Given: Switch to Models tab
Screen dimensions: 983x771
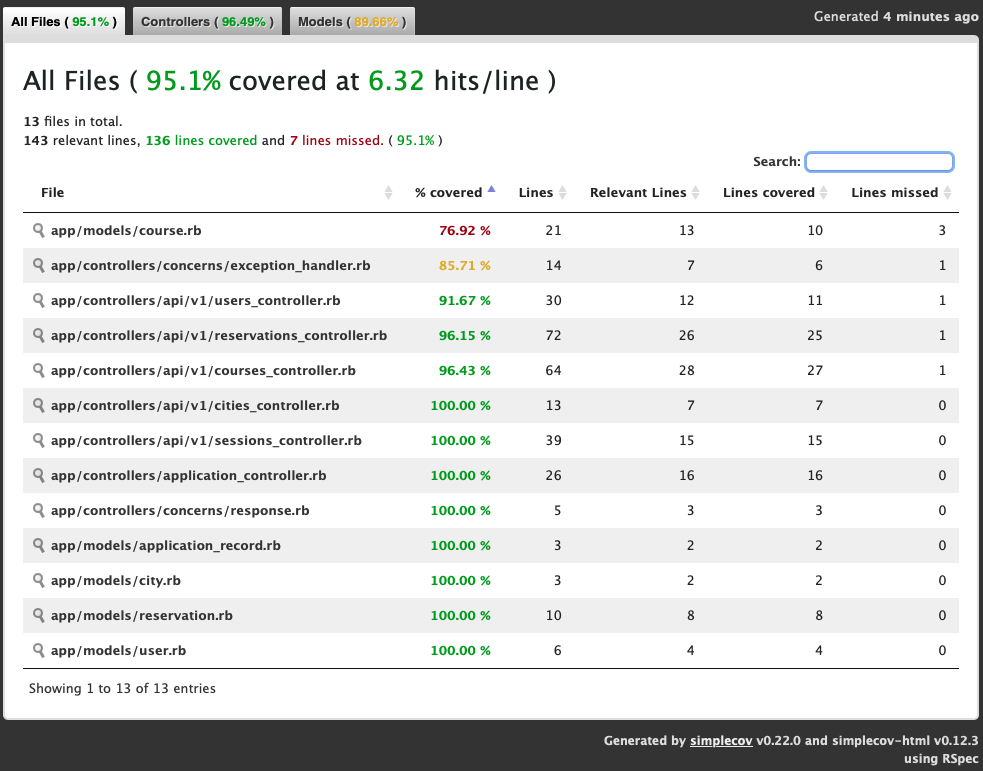Looking at the screenshot, I should tap(352, 22).
